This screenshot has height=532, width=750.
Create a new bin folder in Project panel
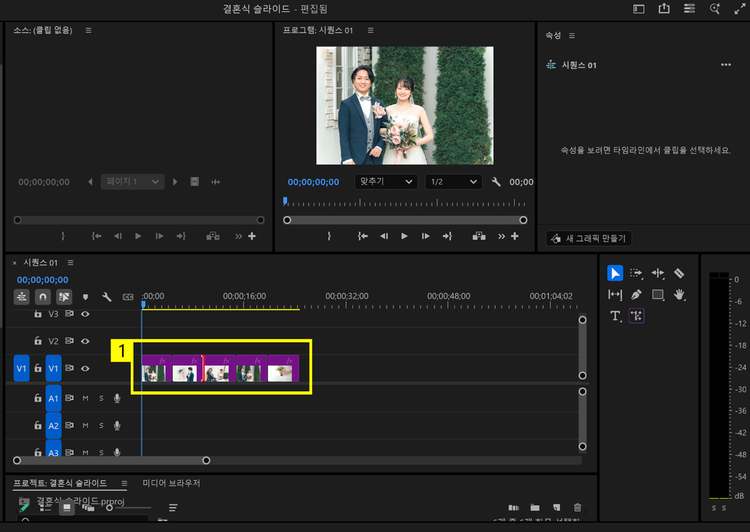[535, 508]
